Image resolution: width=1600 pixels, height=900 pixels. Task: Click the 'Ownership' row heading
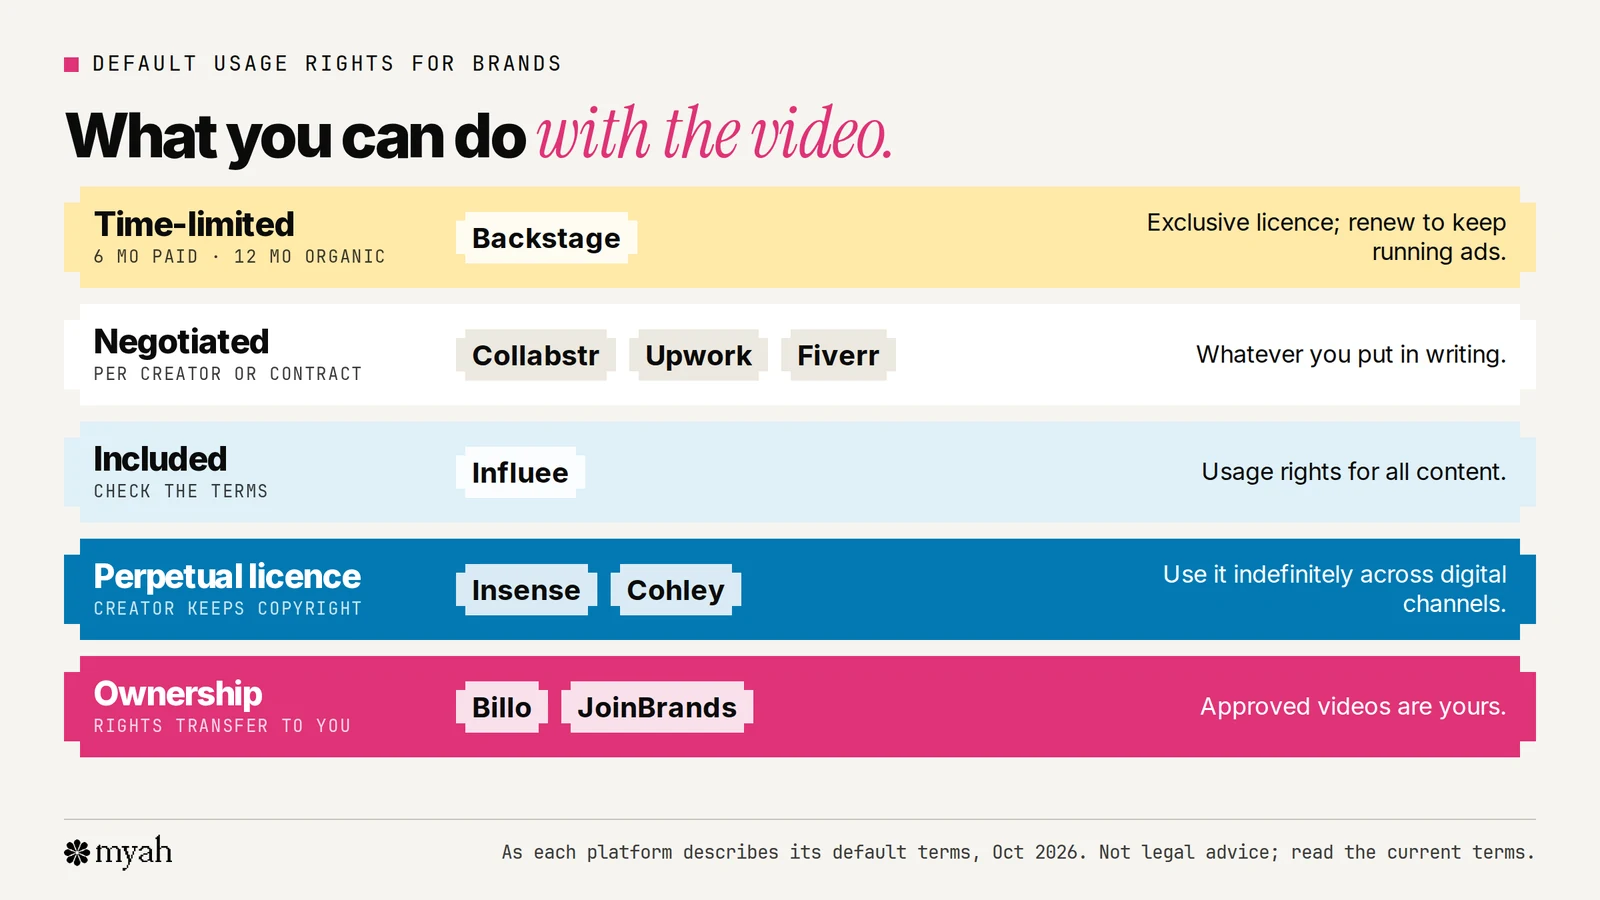tap(178, 694)
